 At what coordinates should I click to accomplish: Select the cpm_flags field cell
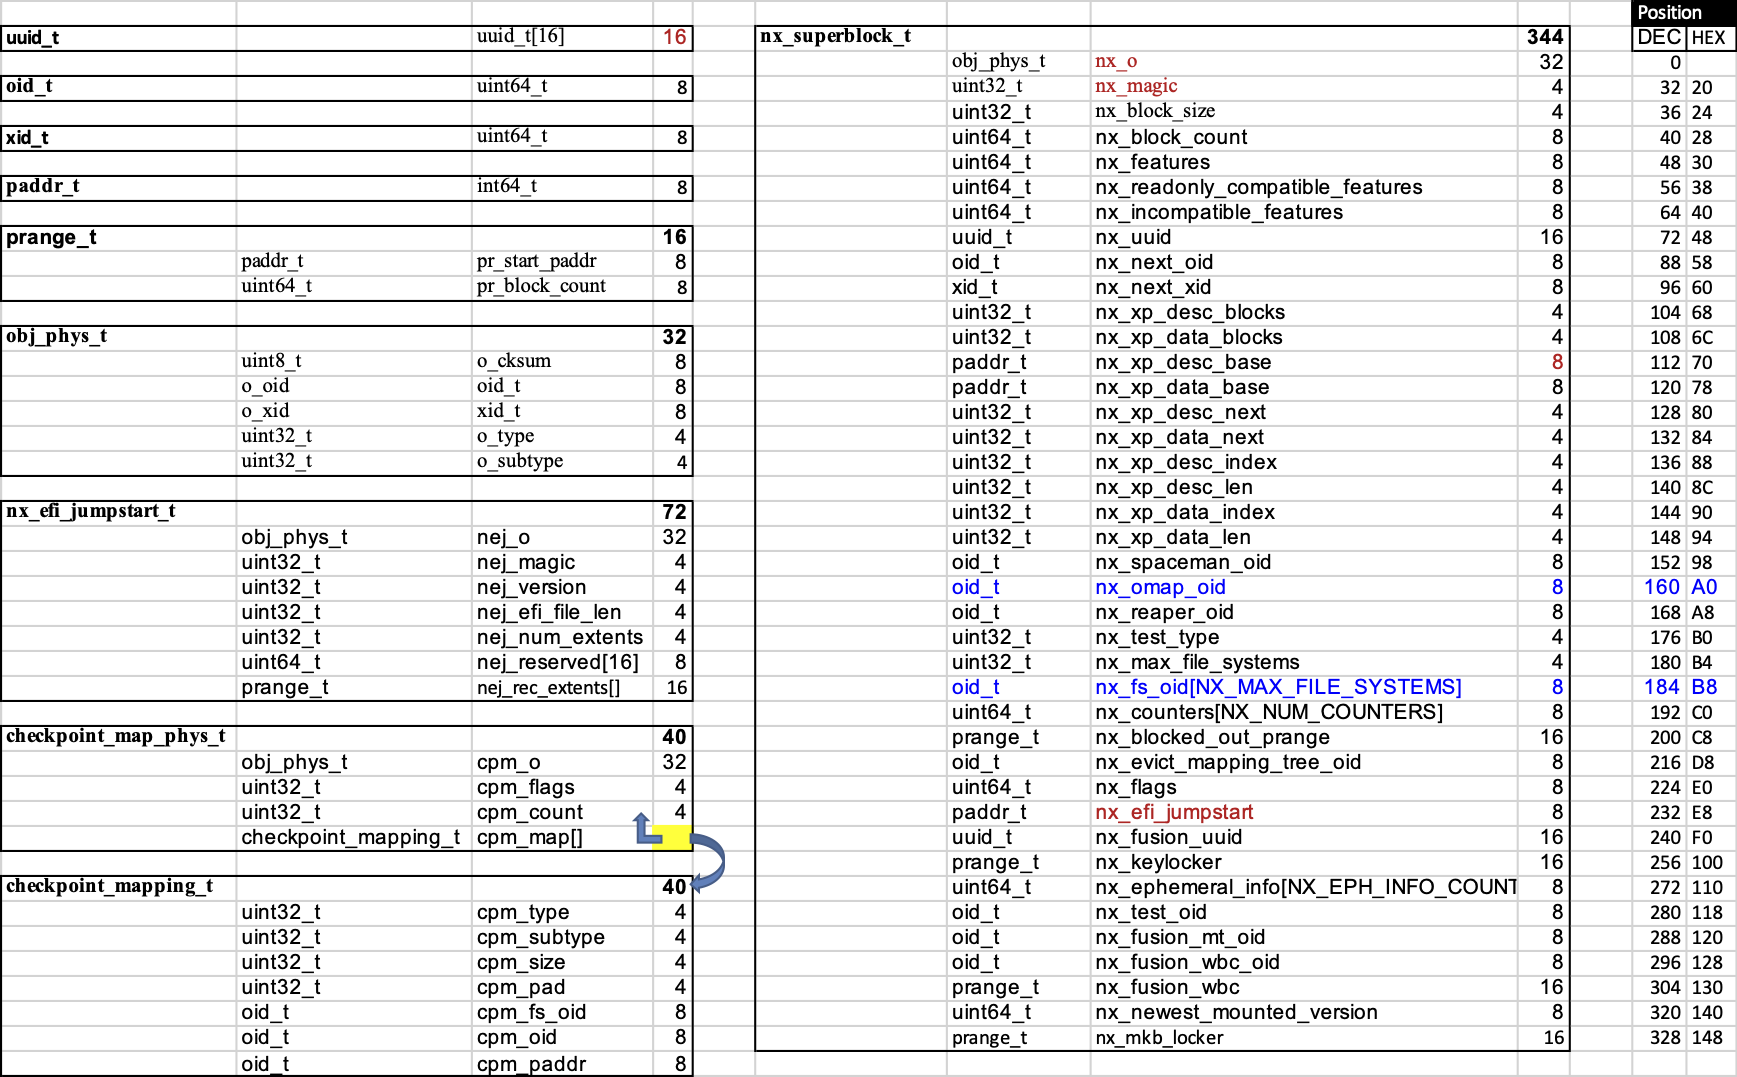pyautogui.click(x=562, y=788)
